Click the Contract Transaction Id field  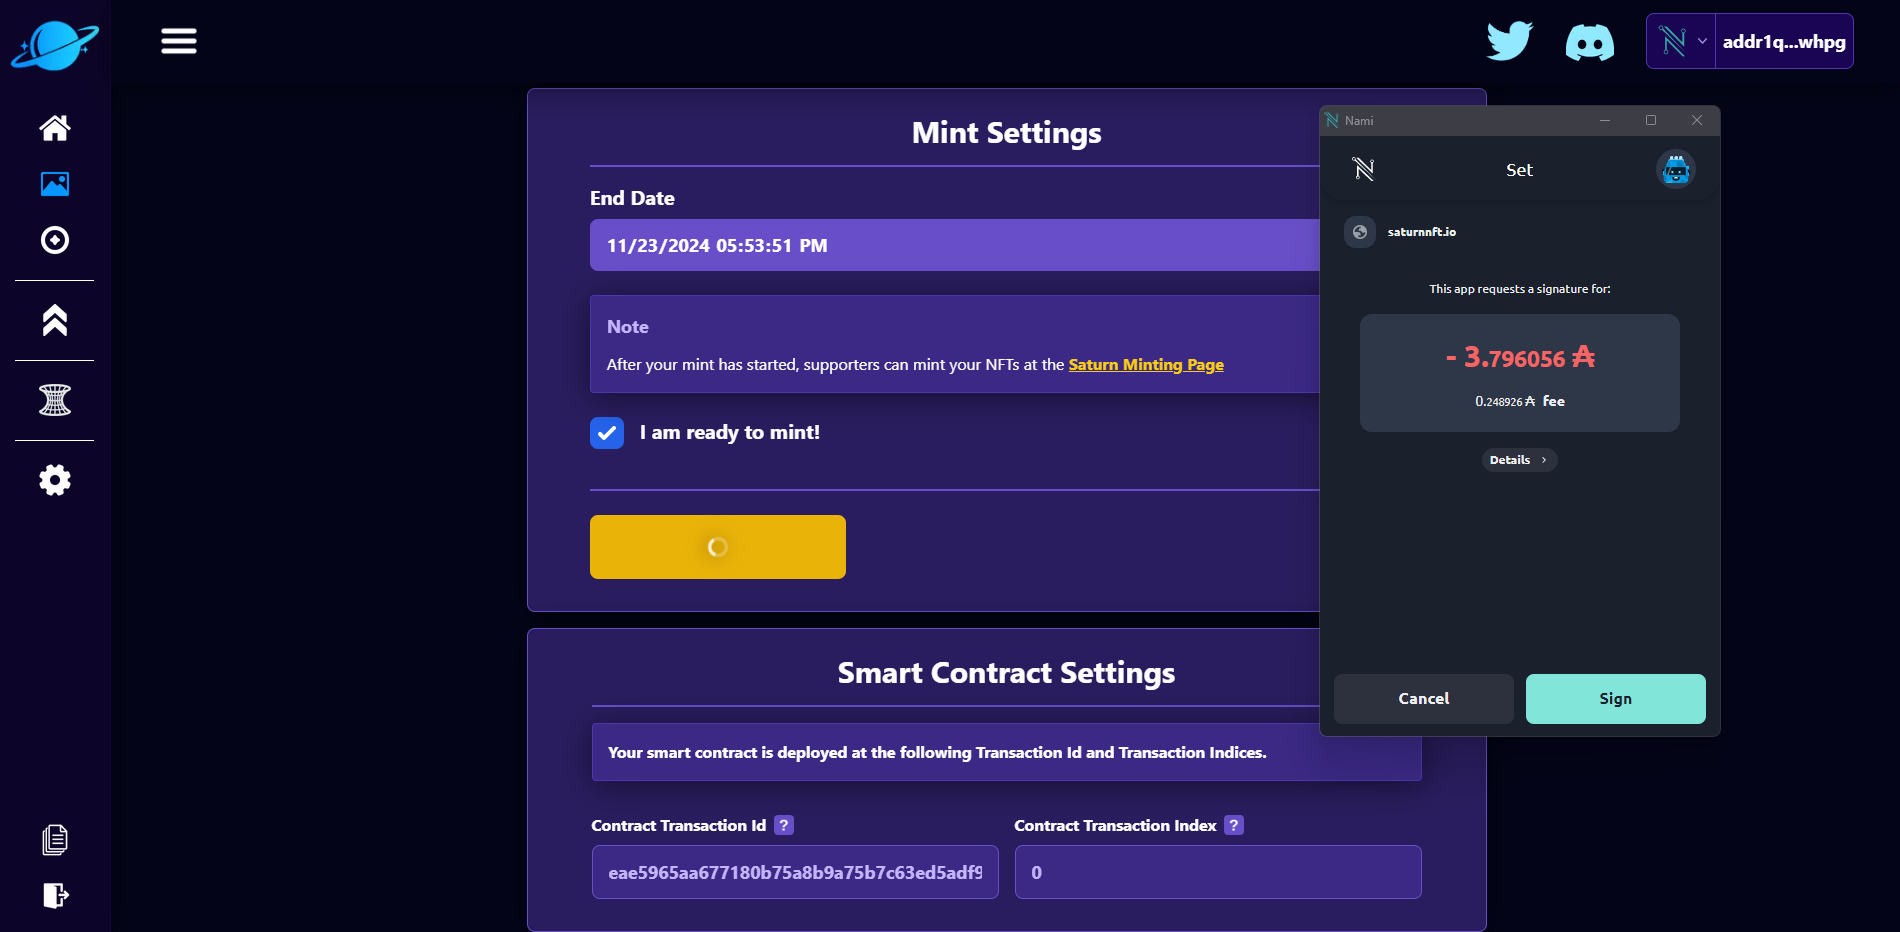click(x=795, y=872)
